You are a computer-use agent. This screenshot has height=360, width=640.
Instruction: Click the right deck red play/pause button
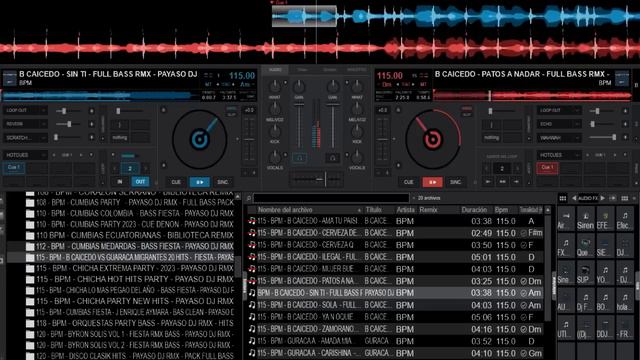click(x=432, y=182)
